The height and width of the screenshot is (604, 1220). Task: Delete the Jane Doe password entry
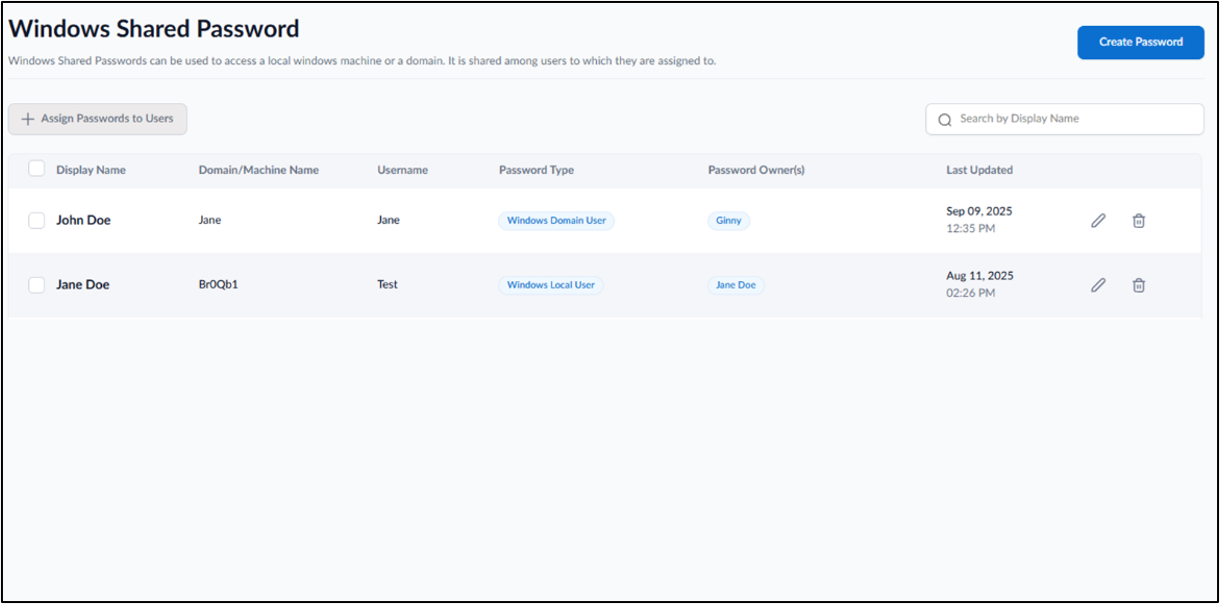pyautogui.click(x=1138, y=285)
